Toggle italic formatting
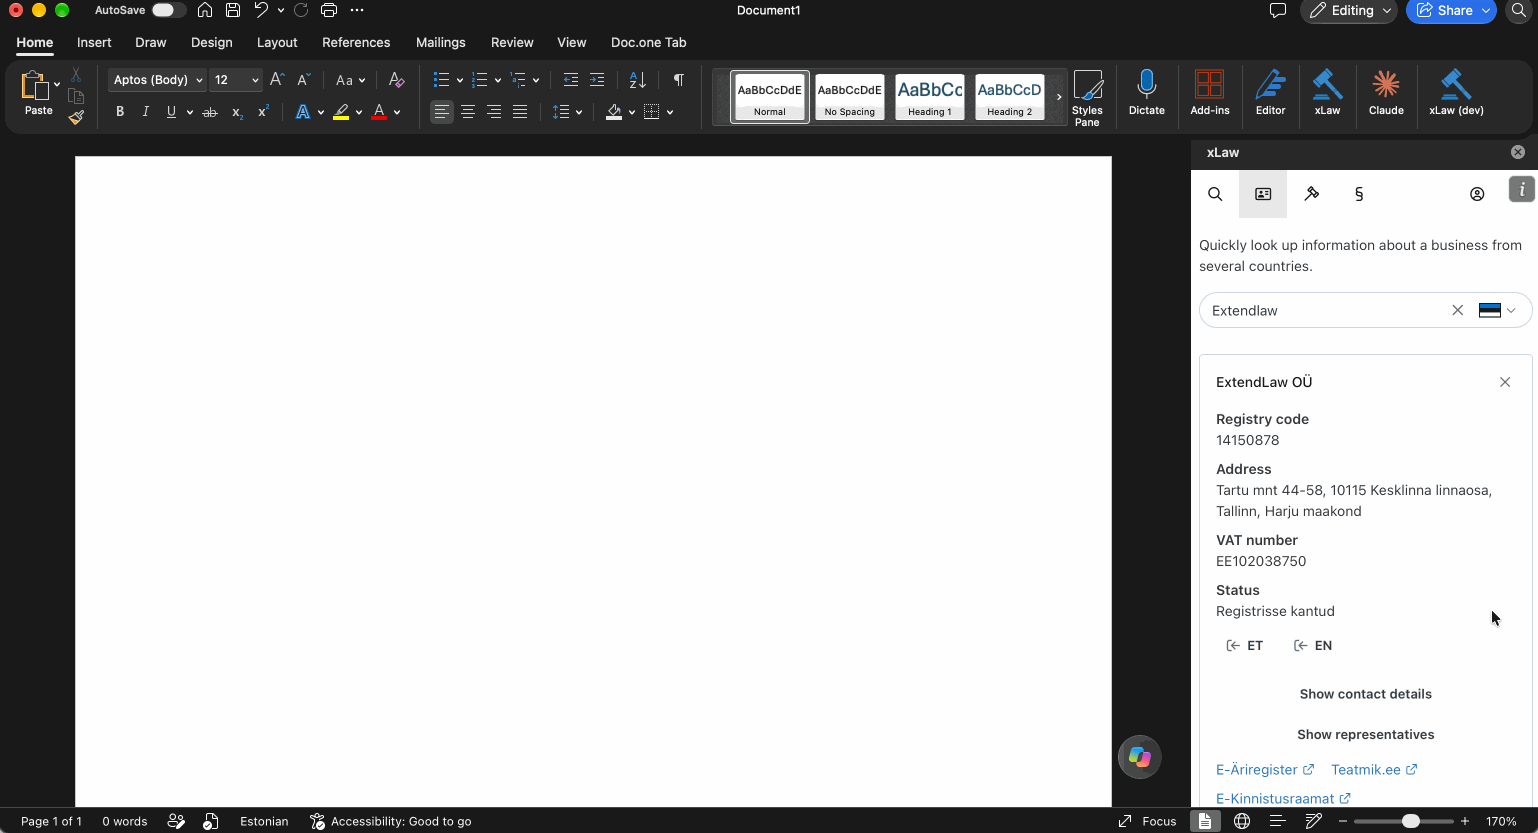This screenshot has height=833, width=1538. (146, 112)
